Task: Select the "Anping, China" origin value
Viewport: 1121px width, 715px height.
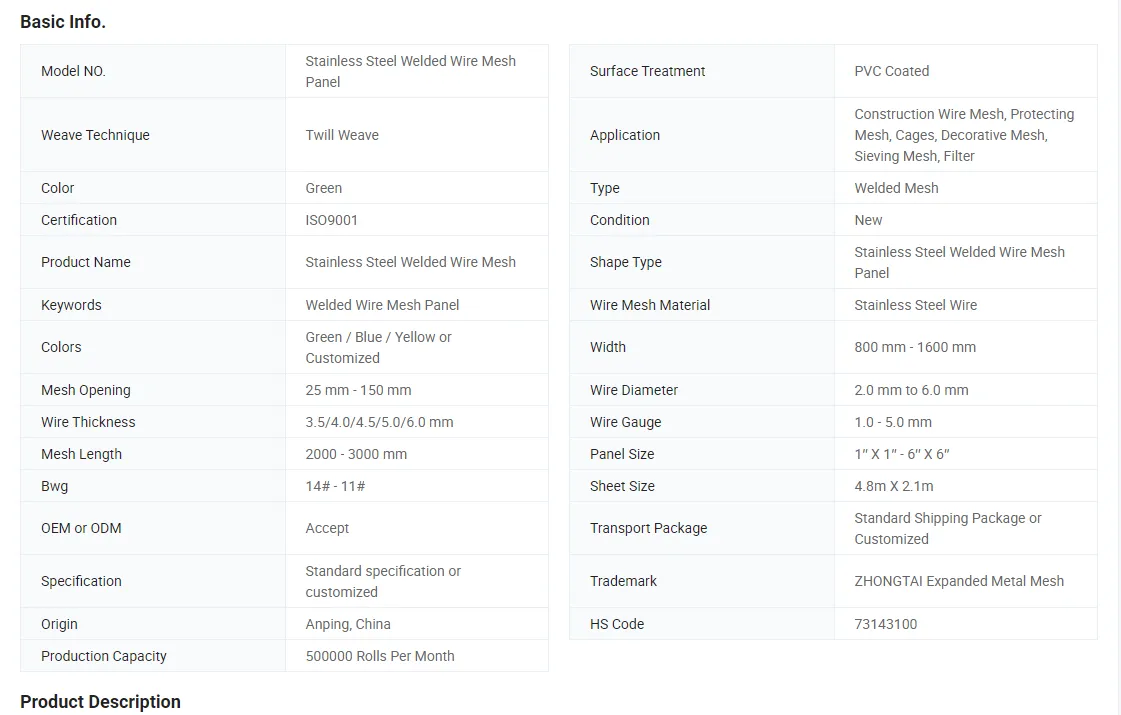Action: tap(348, 624)
